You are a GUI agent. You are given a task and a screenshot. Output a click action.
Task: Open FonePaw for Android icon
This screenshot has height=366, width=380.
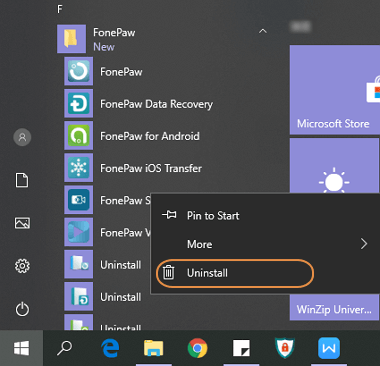tap(79, 136)
